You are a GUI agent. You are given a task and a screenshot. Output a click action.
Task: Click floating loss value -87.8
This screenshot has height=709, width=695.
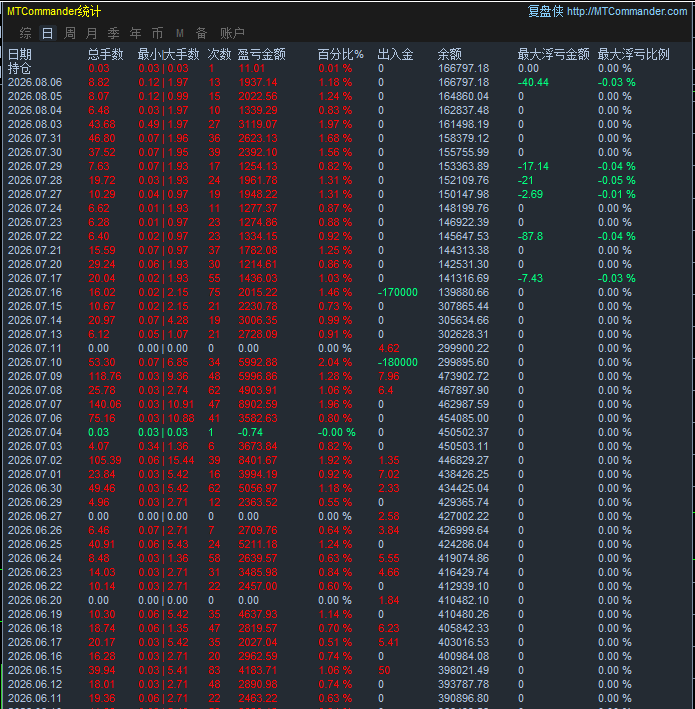click(530, 236)
